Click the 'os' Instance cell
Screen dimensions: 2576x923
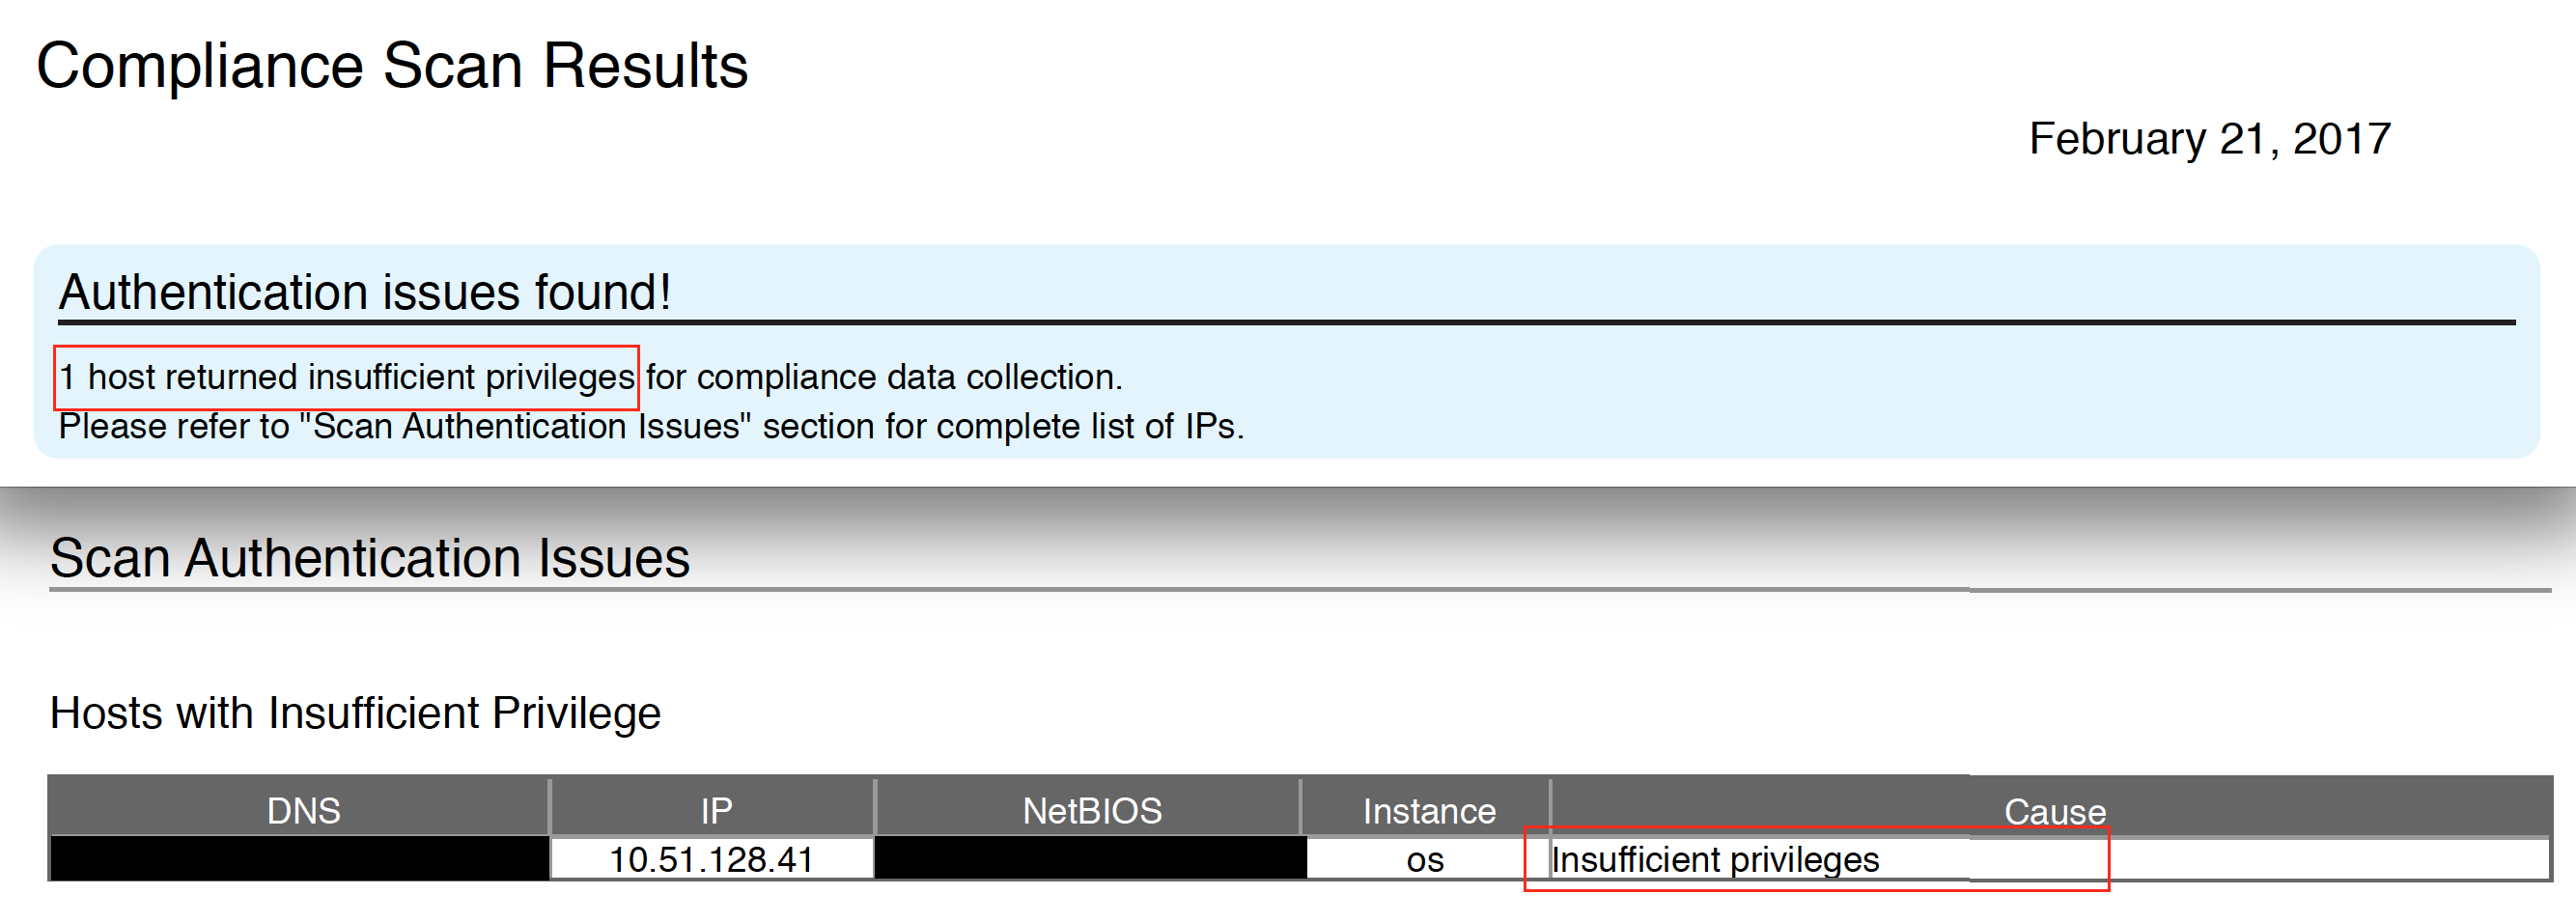(x=1425, y=860)
